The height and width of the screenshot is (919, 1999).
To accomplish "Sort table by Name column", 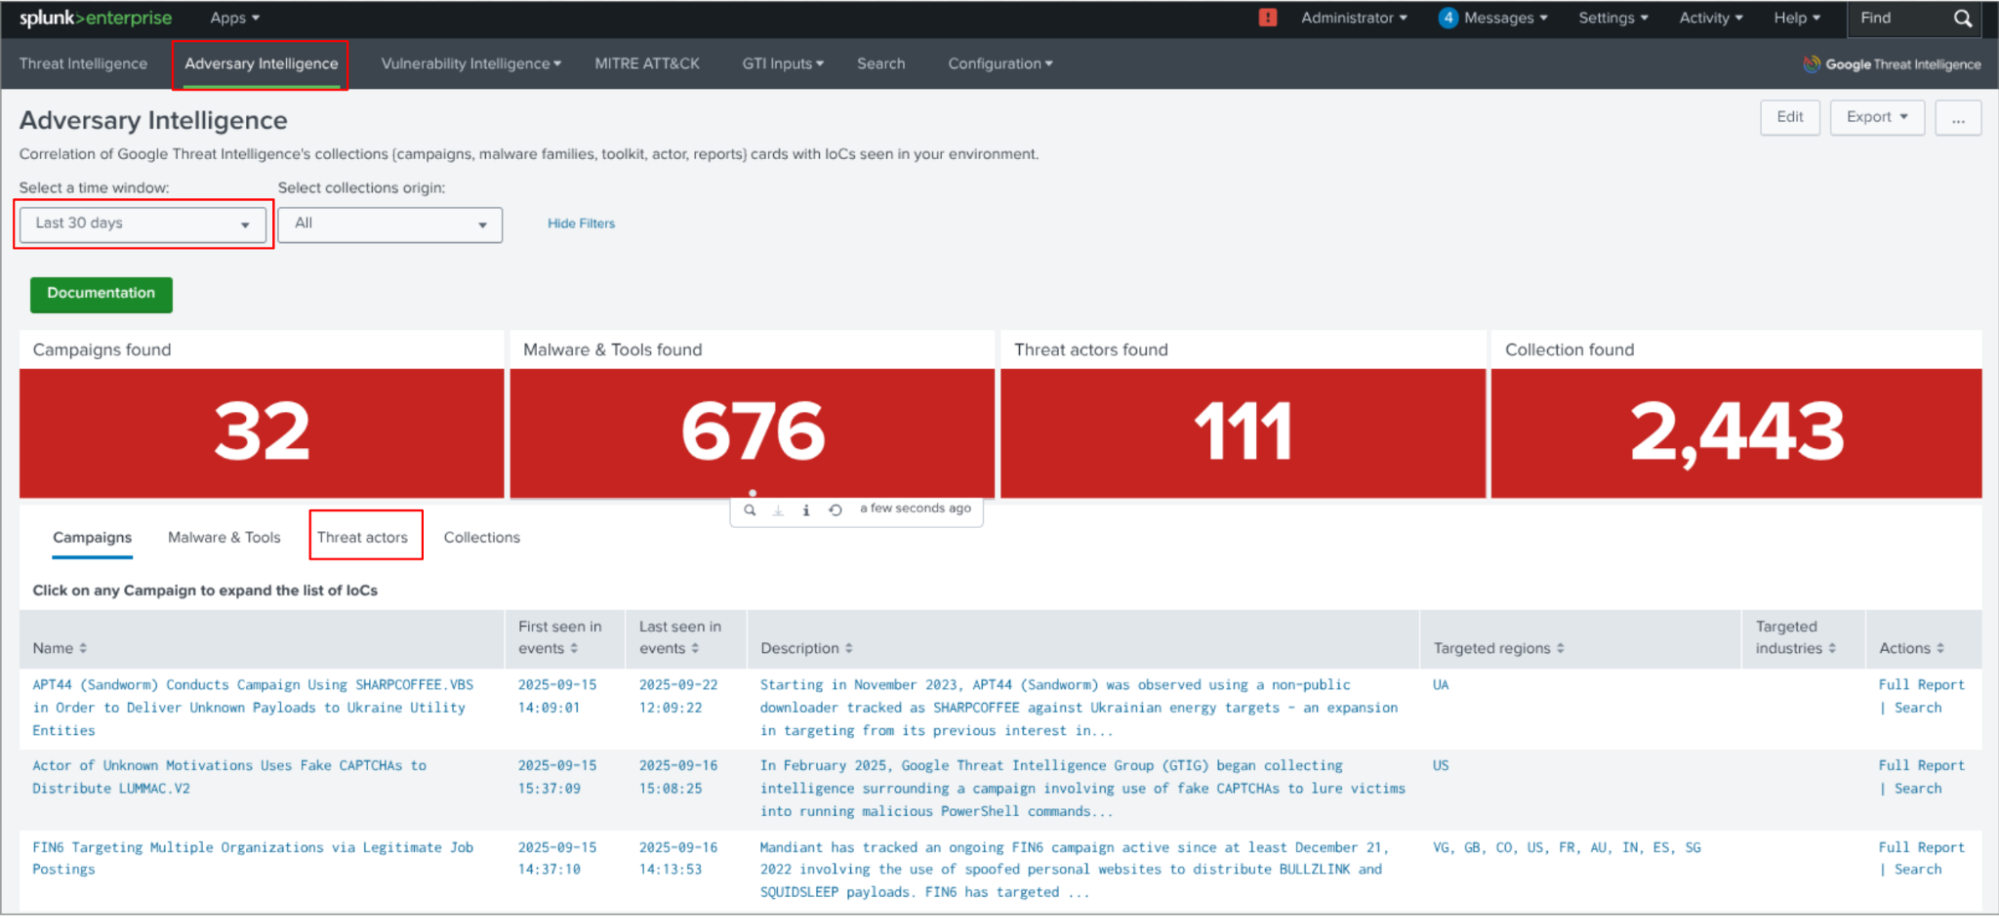I will tap(60, 648).
